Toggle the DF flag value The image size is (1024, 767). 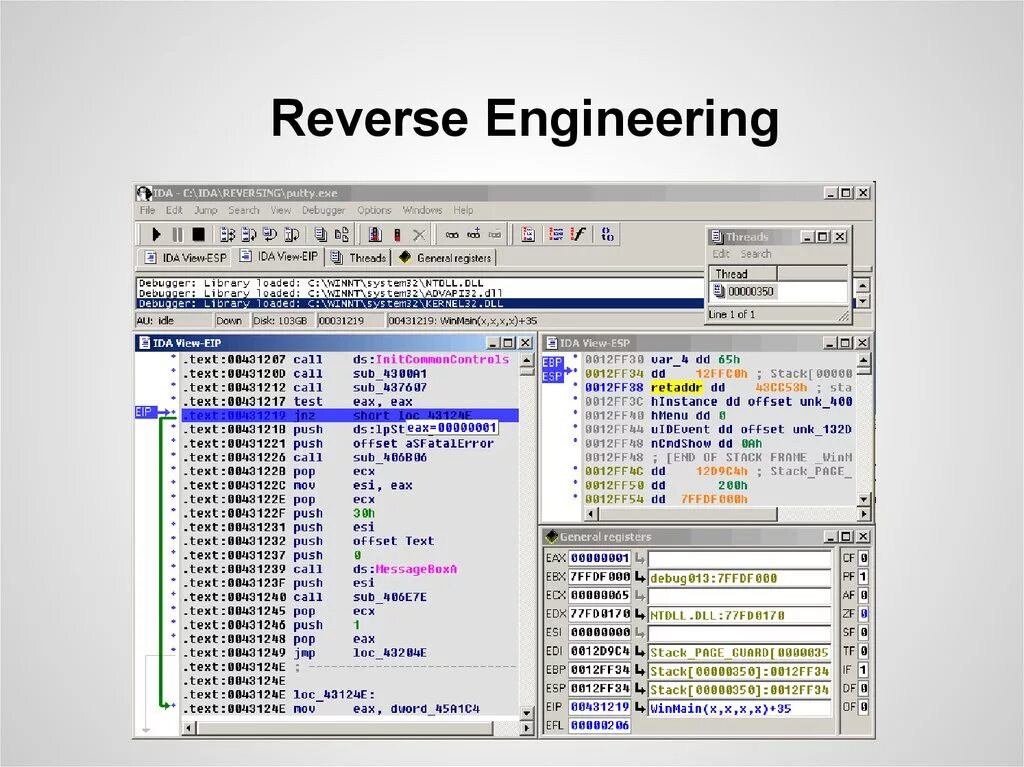pyautogui.click(x=863, y=688)
